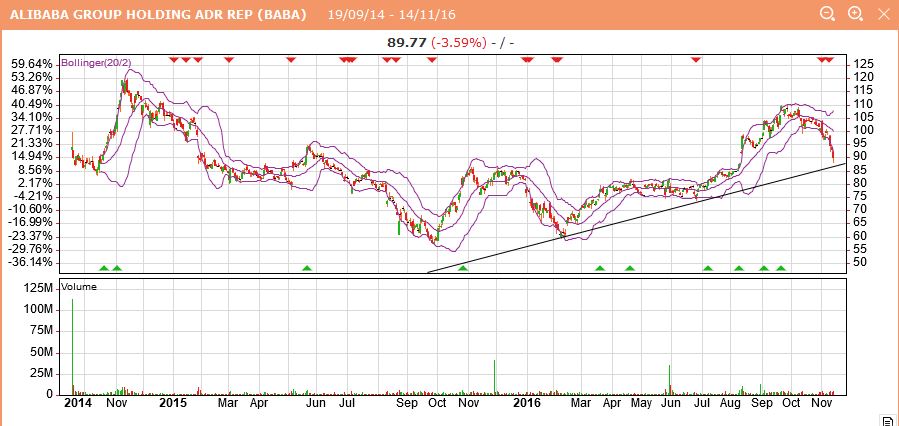The height and width of the screenshot is (426, 899).
Task: Close the BABA chart window
Action: tap(883, 14)
